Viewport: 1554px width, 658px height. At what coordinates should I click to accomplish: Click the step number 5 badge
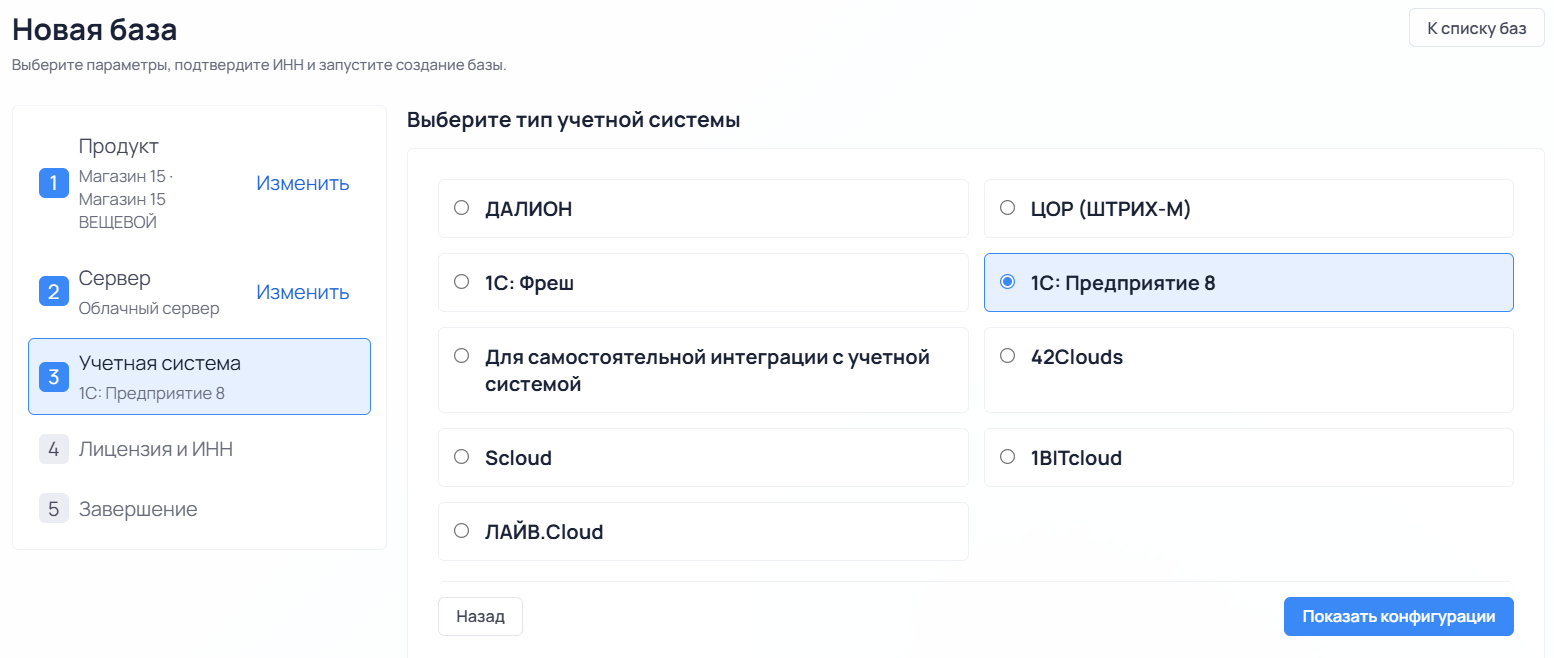pyautogui.click(x=54, y=509)
